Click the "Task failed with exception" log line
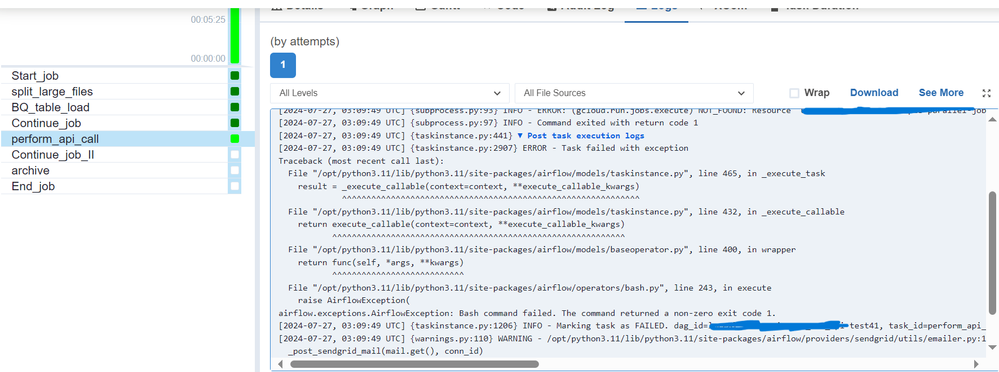This screenshot has height=372, width=999. click(484, 148)
